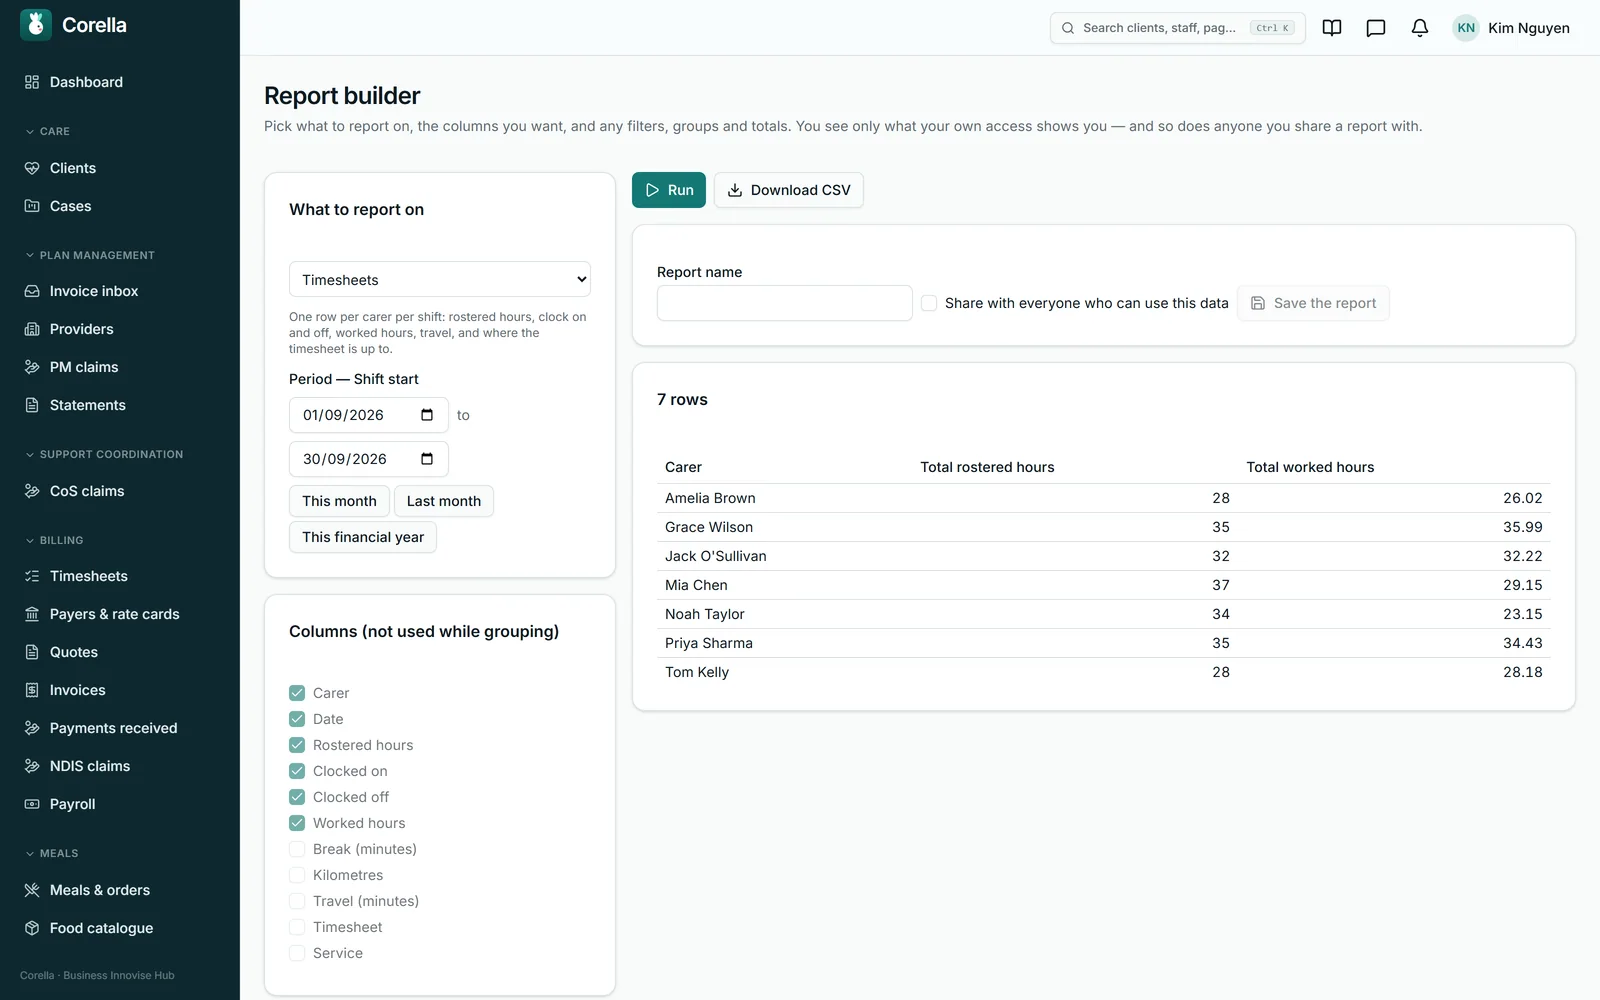Click the Providers building icon
The image size is (1600, 1000).
click(x=32, y=329)
